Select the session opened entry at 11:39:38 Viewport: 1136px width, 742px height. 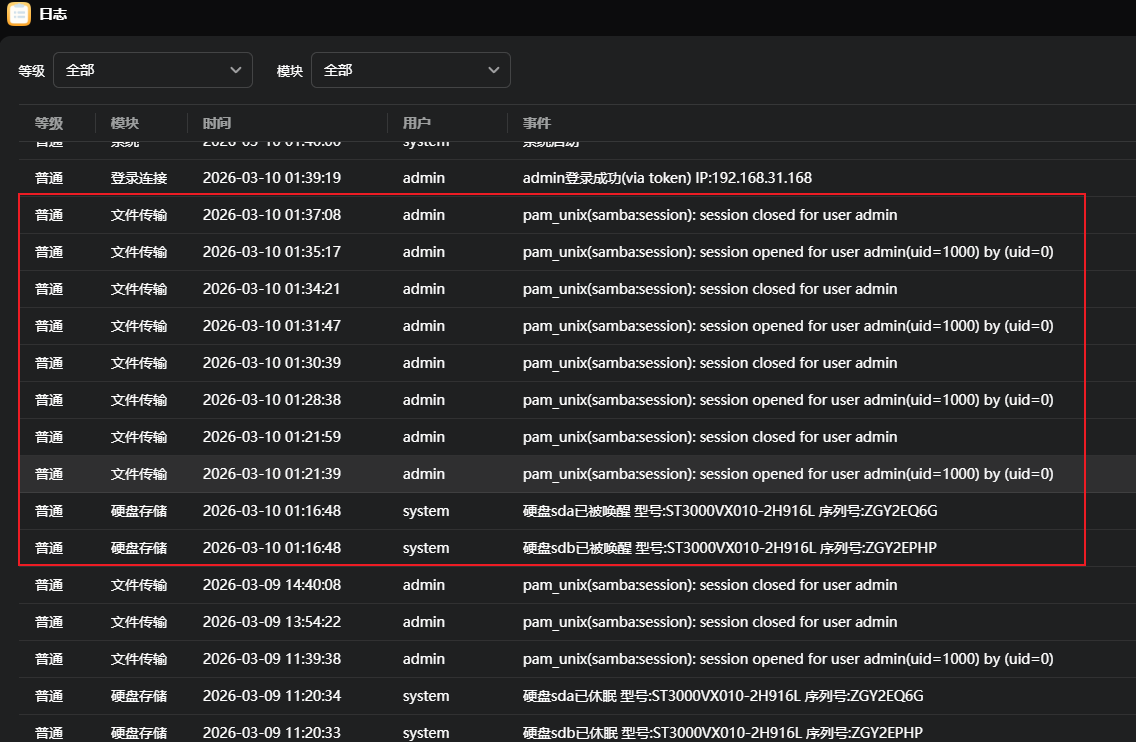pyautogui.click(x=787, y=659)
